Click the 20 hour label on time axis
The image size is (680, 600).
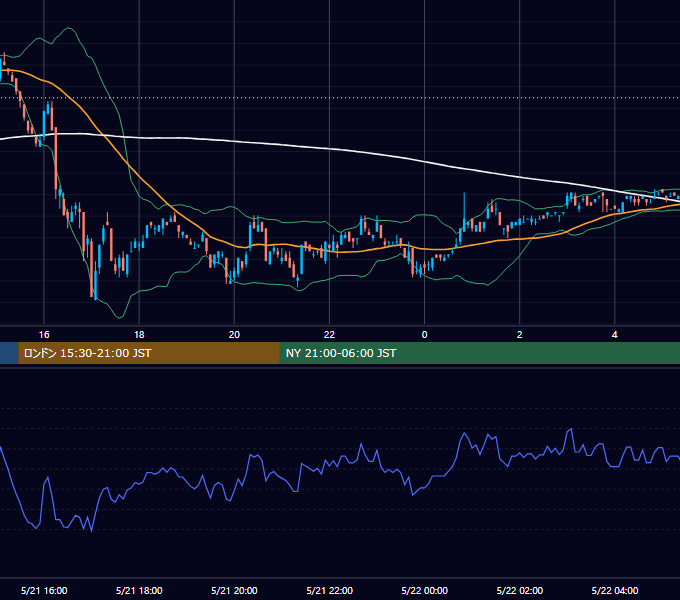click(234, 335)
